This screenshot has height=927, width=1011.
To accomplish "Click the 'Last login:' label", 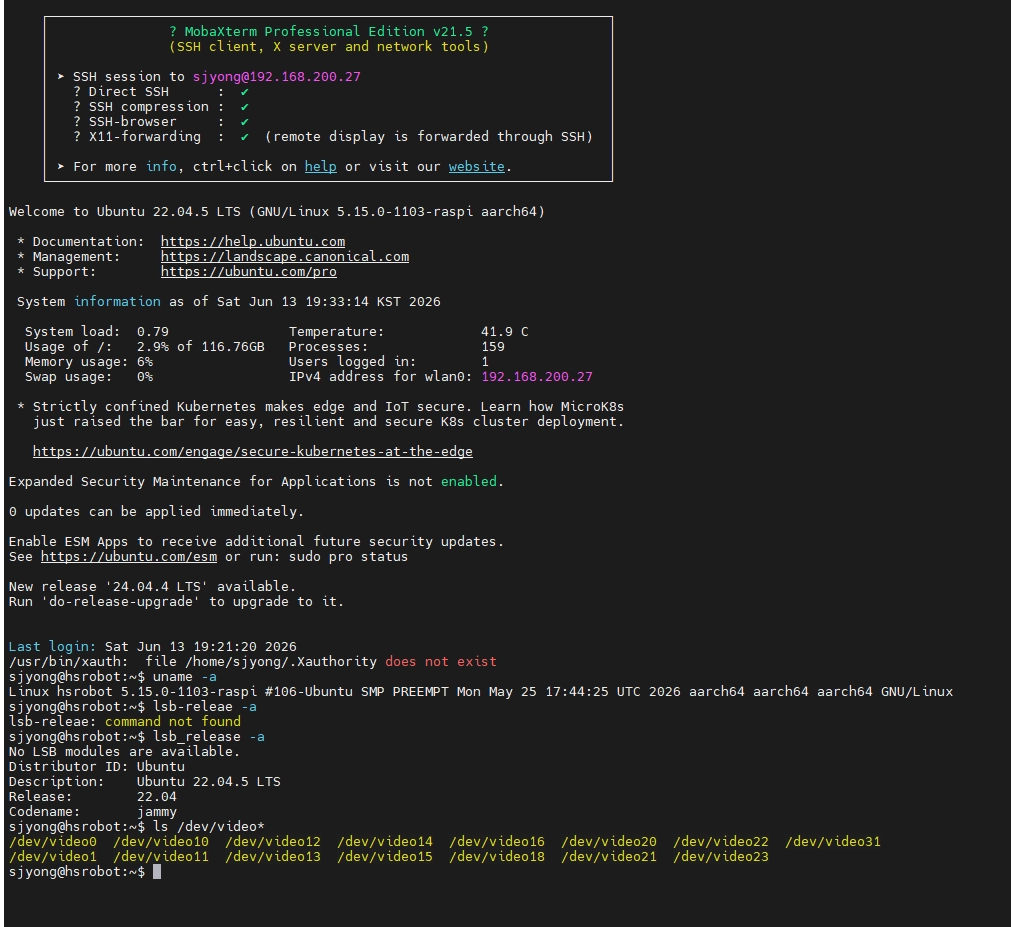I will pyautogui.click(x=52, y=646).
